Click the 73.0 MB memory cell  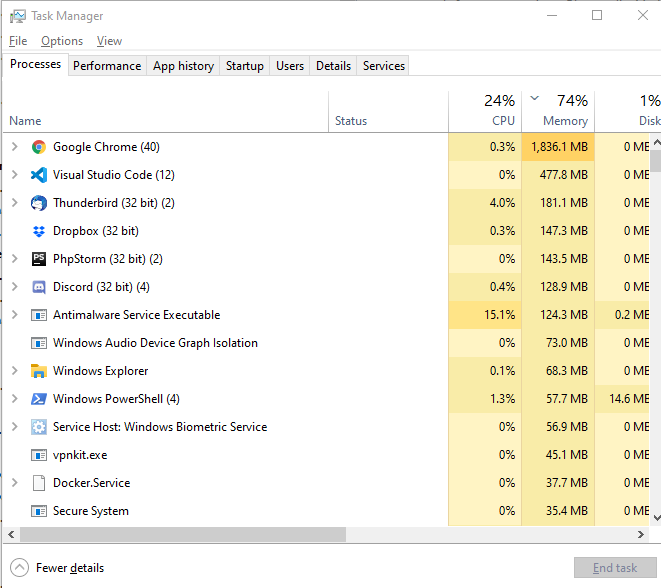[x=558, y=343]
